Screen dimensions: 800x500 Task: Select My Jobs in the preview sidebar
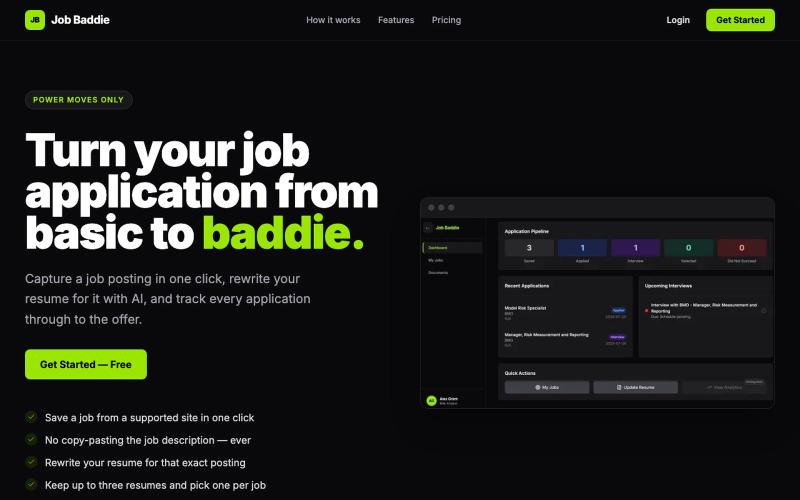436,260
